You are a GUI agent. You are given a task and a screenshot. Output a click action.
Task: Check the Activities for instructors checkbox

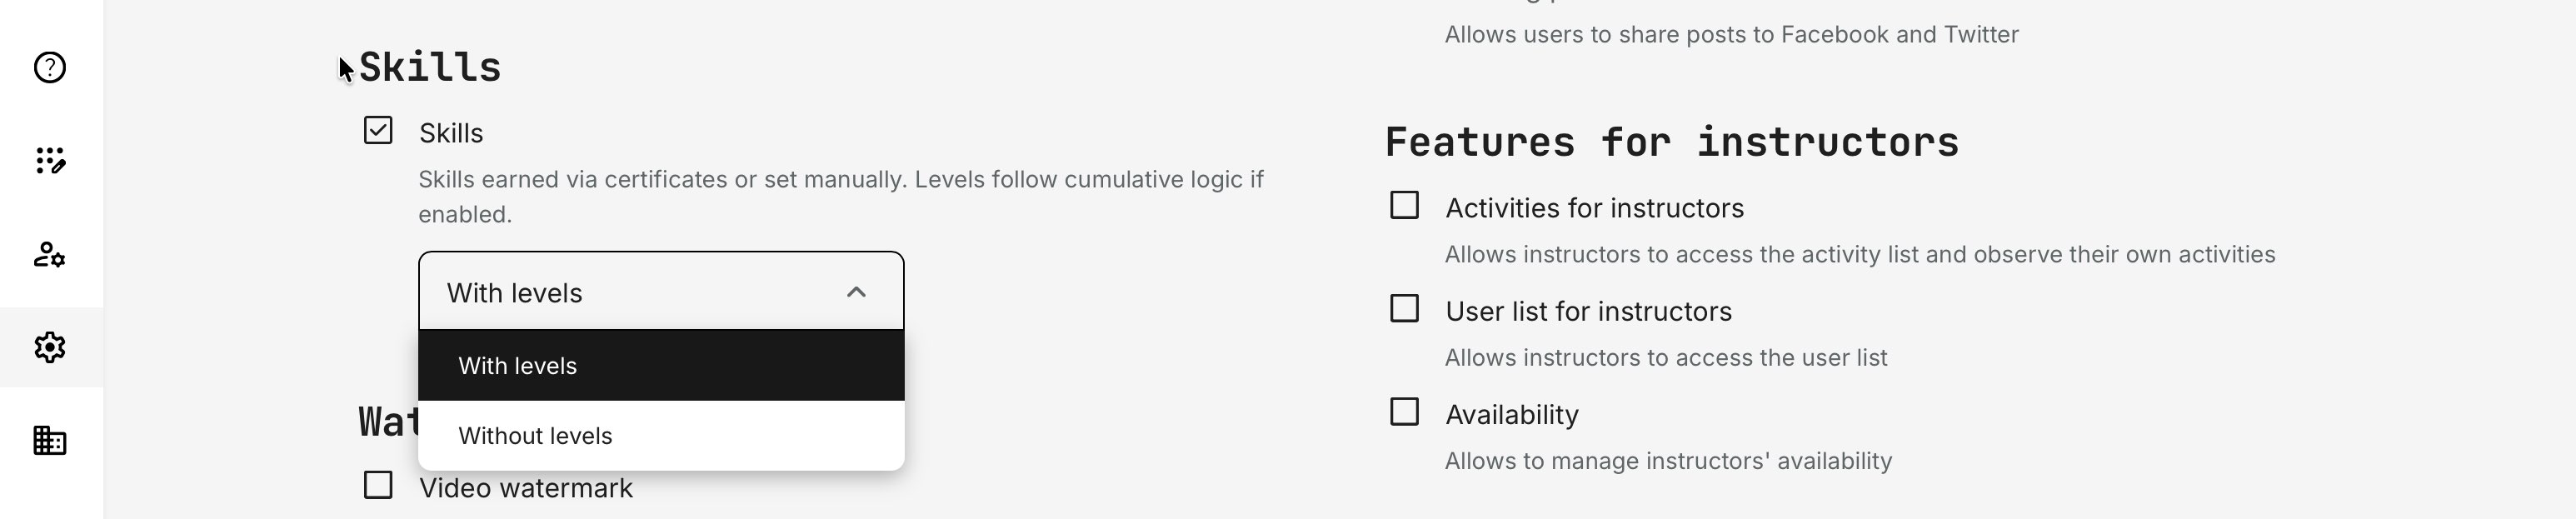[1404, 205]
